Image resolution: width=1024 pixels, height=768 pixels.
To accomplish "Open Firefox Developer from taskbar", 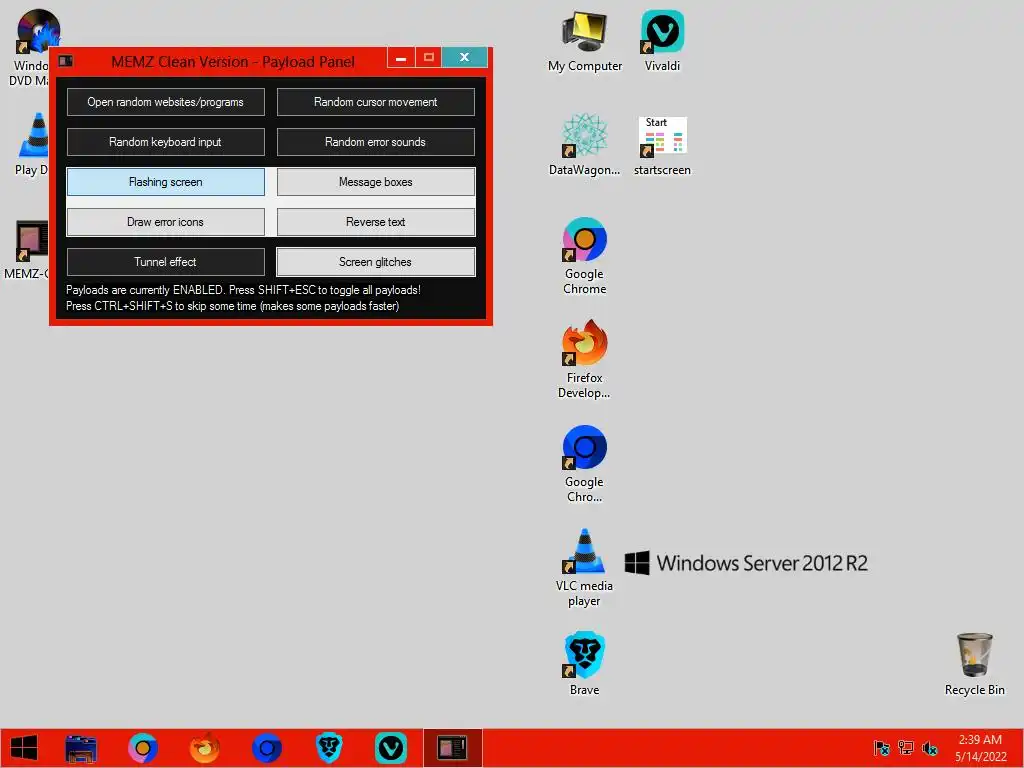I will point(204,748).
